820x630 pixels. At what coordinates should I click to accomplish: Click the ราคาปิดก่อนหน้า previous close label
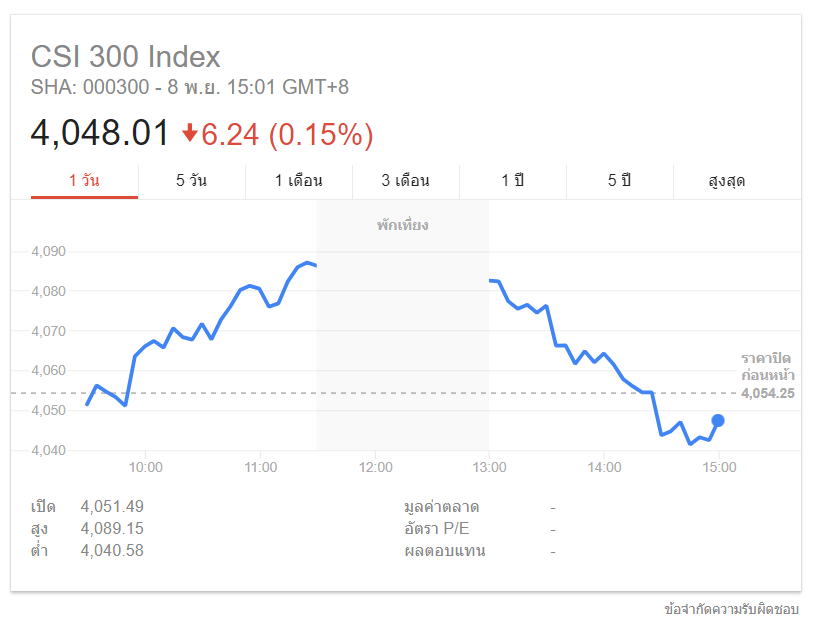tap(767, 366)
